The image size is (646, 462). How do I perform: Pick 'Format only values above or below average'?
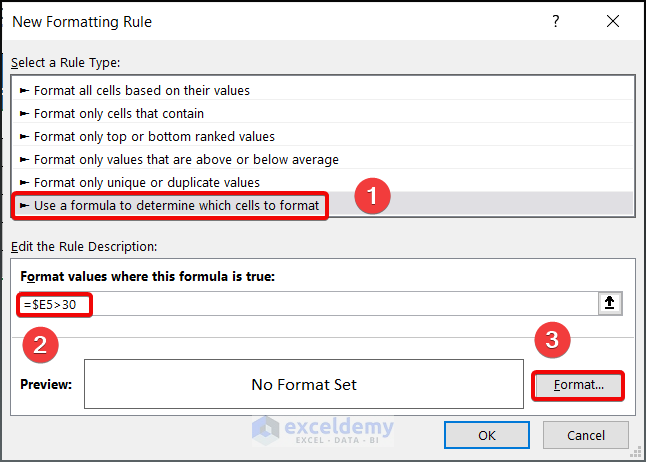(186, 159)
